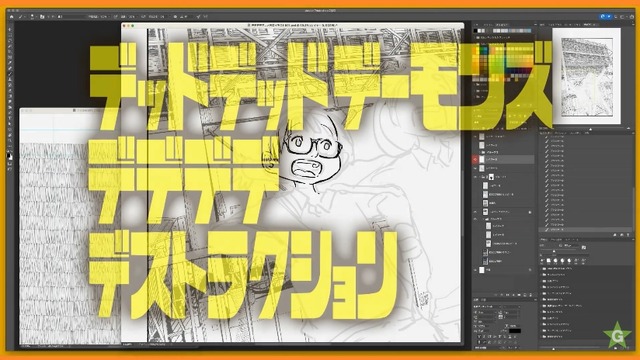Viewport: 640px width, 360px height.
Task: Delete the layer with Layers panel trash icon
Action: [x=531, y=295]
